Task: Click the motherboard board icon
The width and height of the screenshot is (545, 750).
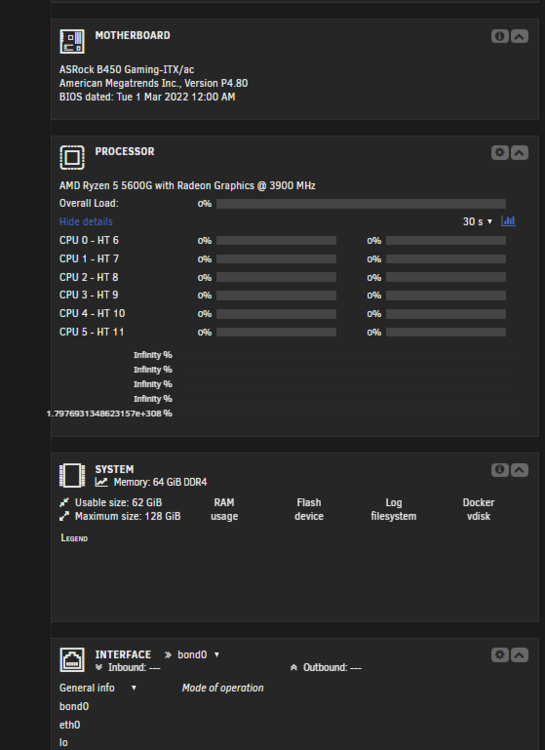Action: click(x=72, y=41)
